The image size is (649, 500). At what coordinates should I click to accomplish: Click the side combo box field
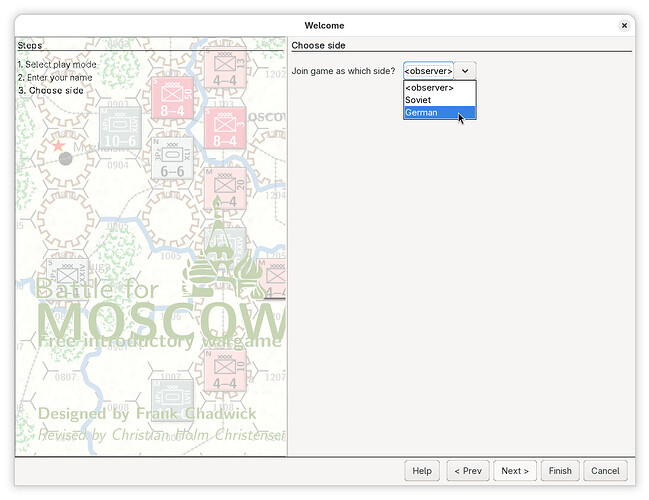tap(428, 71)
